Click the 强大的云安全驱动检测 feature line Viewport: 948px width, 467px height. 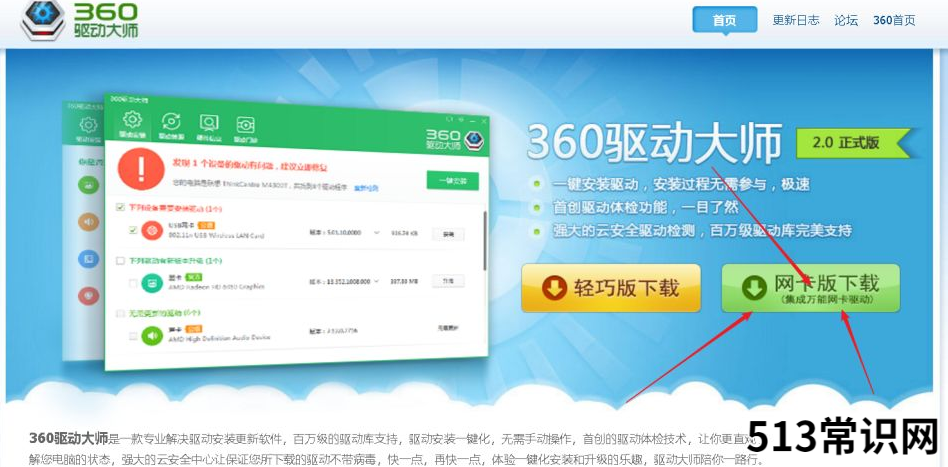703,230
